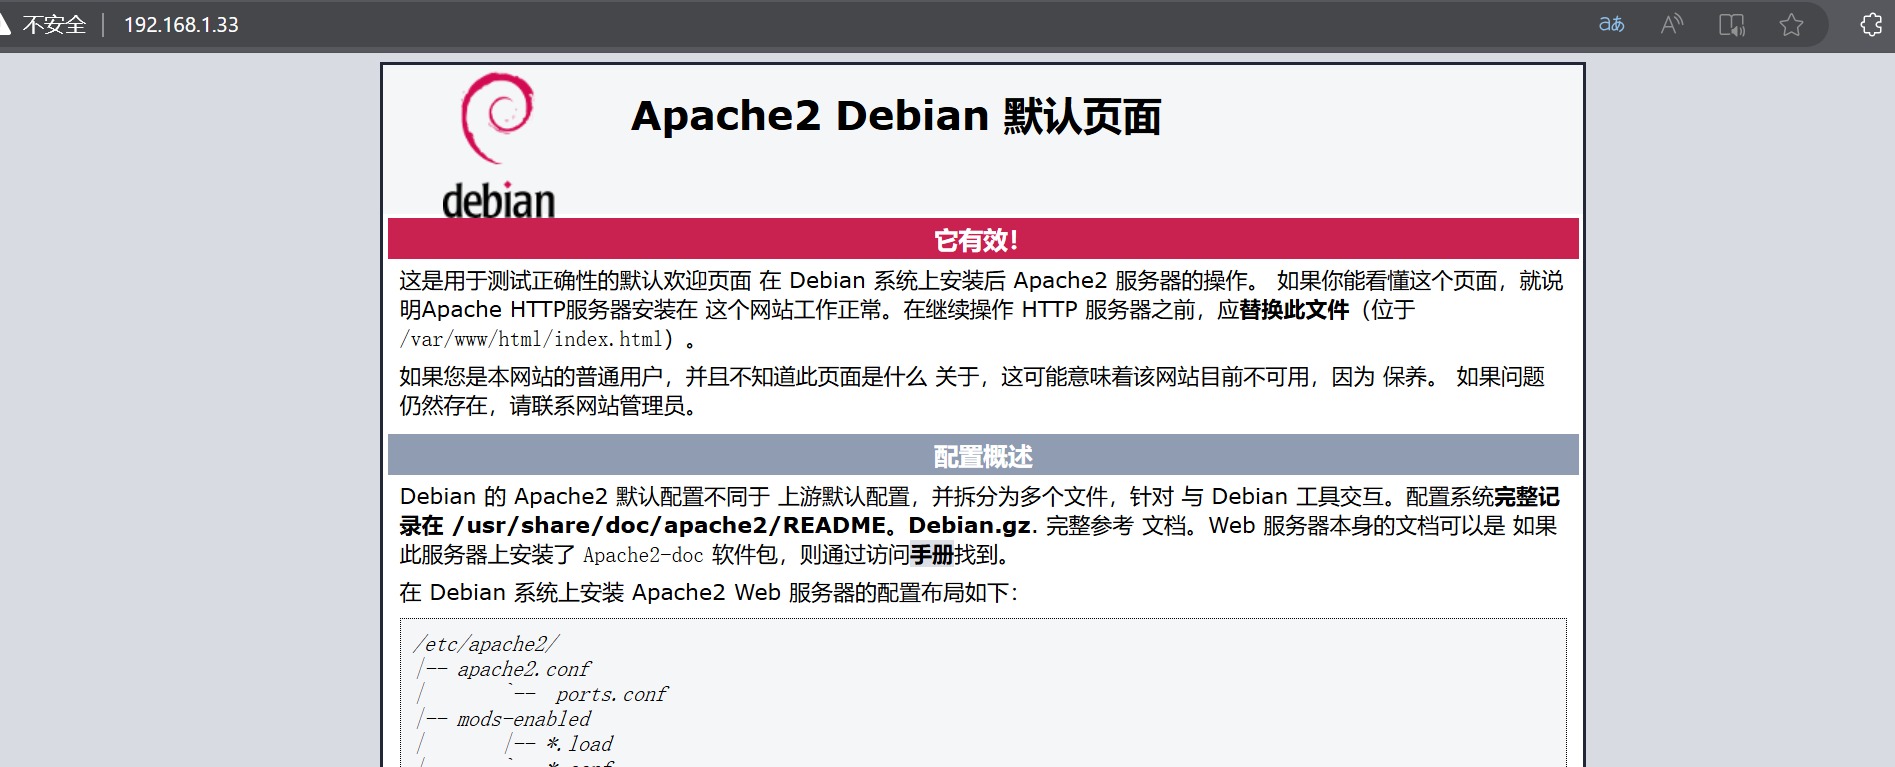Open the immersive reader icon
1895x767 pixels.
[x=1732, y=24]
